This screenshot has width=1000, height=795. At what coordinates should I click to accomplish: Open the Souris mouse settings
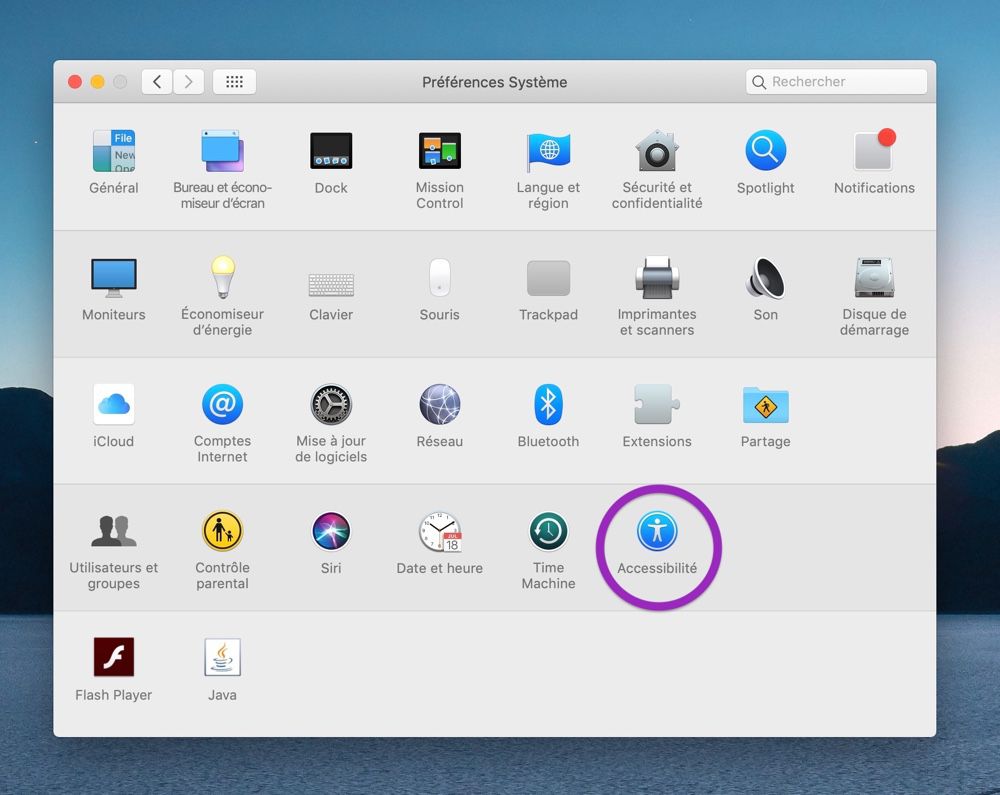[439, 278]
